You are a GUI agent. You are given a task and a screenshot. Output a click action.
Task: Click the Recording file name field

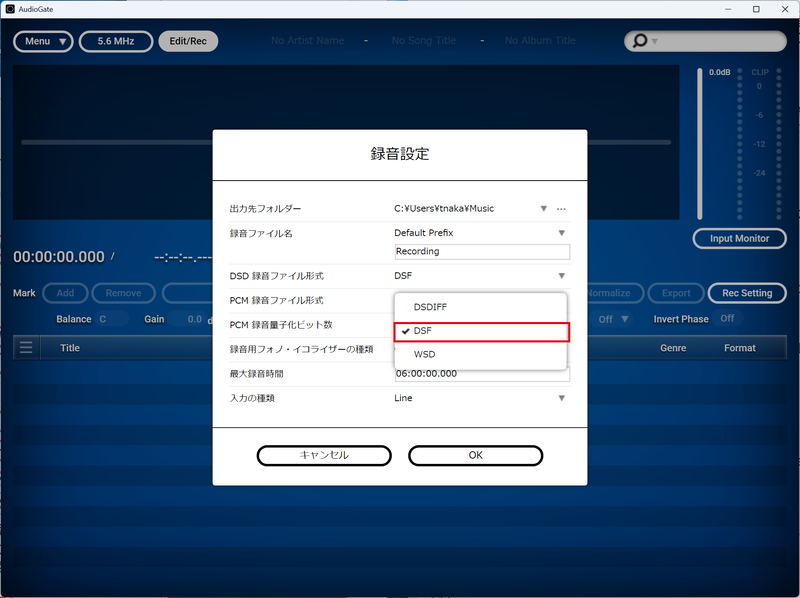[x=482, y=251]
